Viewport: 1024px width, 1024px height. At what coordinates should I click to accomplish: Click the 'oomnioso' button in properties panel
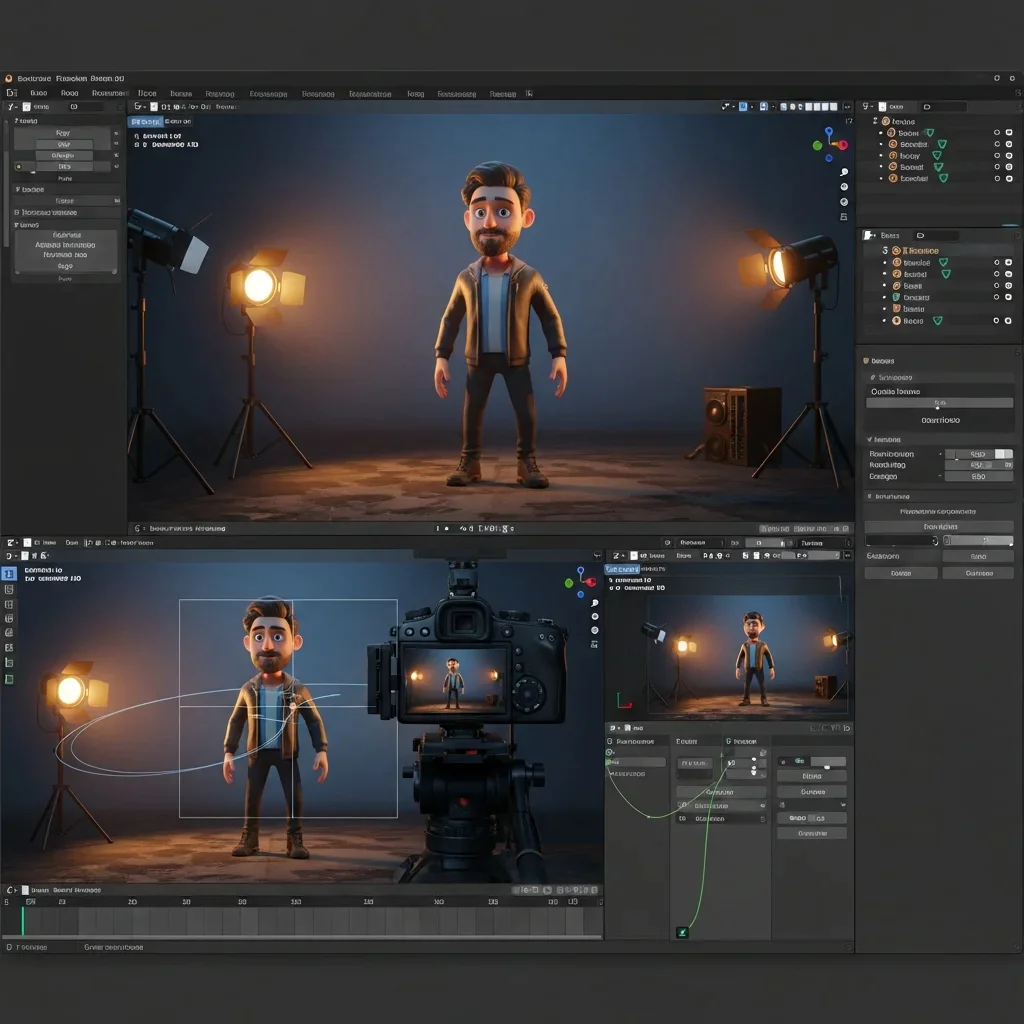pos(940,420)
